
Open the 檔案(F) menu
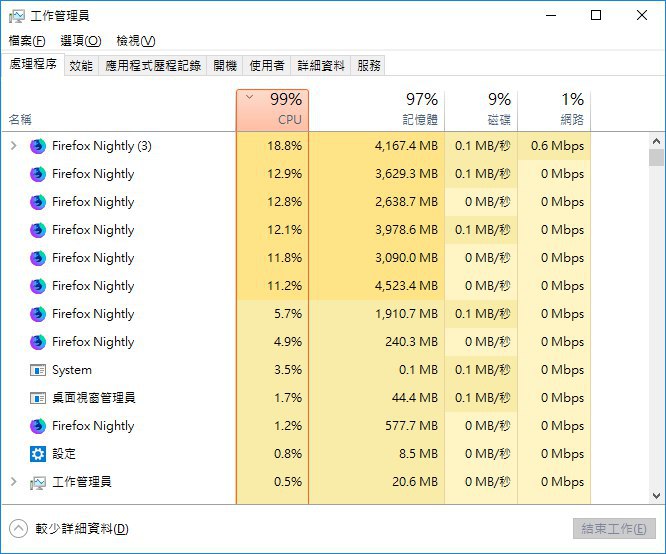click(27, 41)
